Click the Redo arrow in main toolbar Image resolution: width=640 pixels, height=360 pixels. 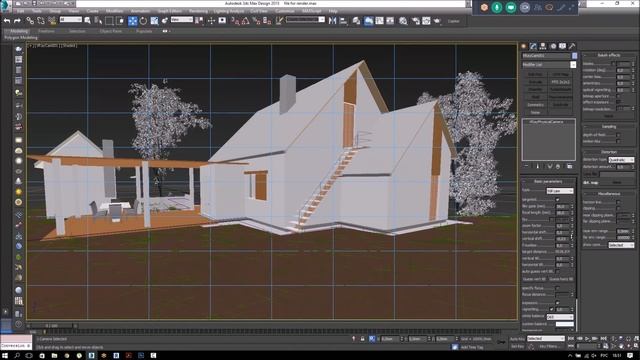click(17, 20)
